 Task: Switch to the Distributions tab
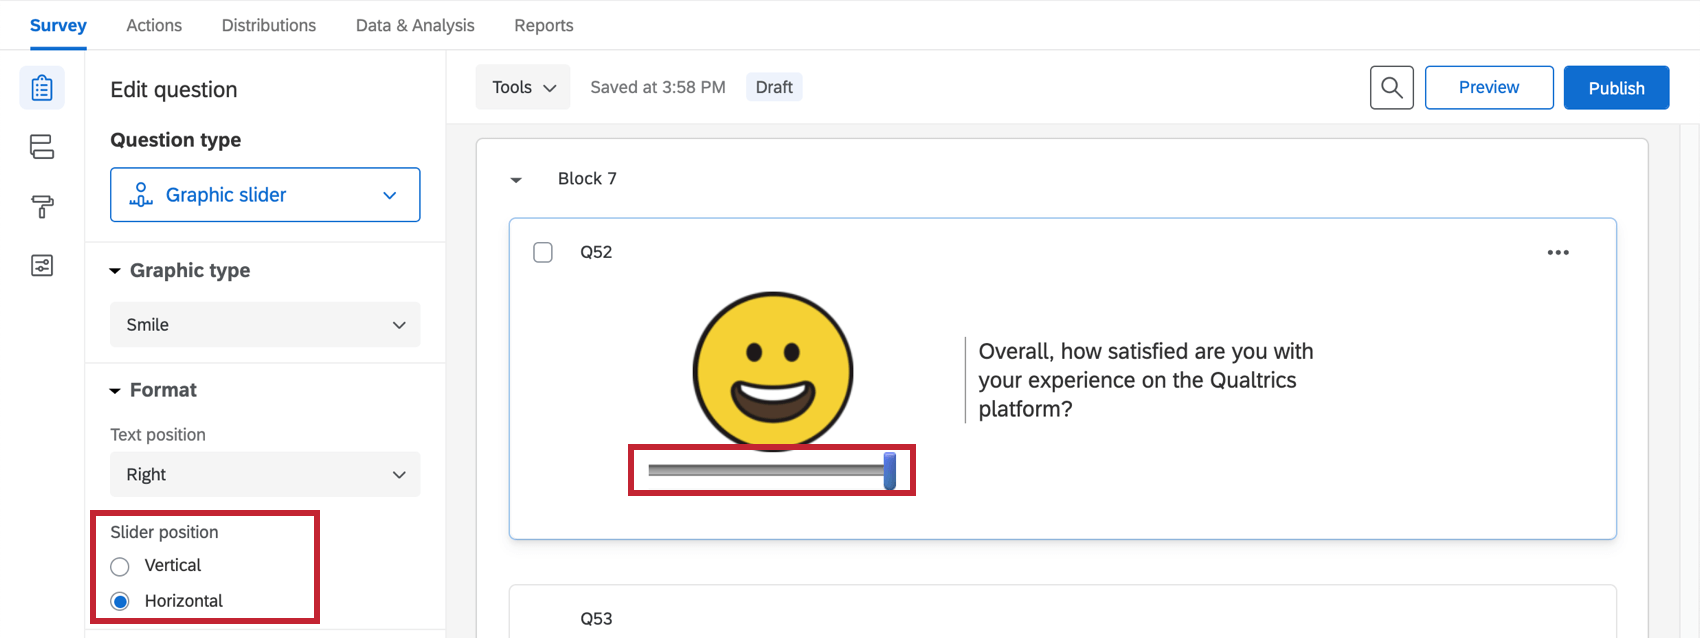[269, 25]
